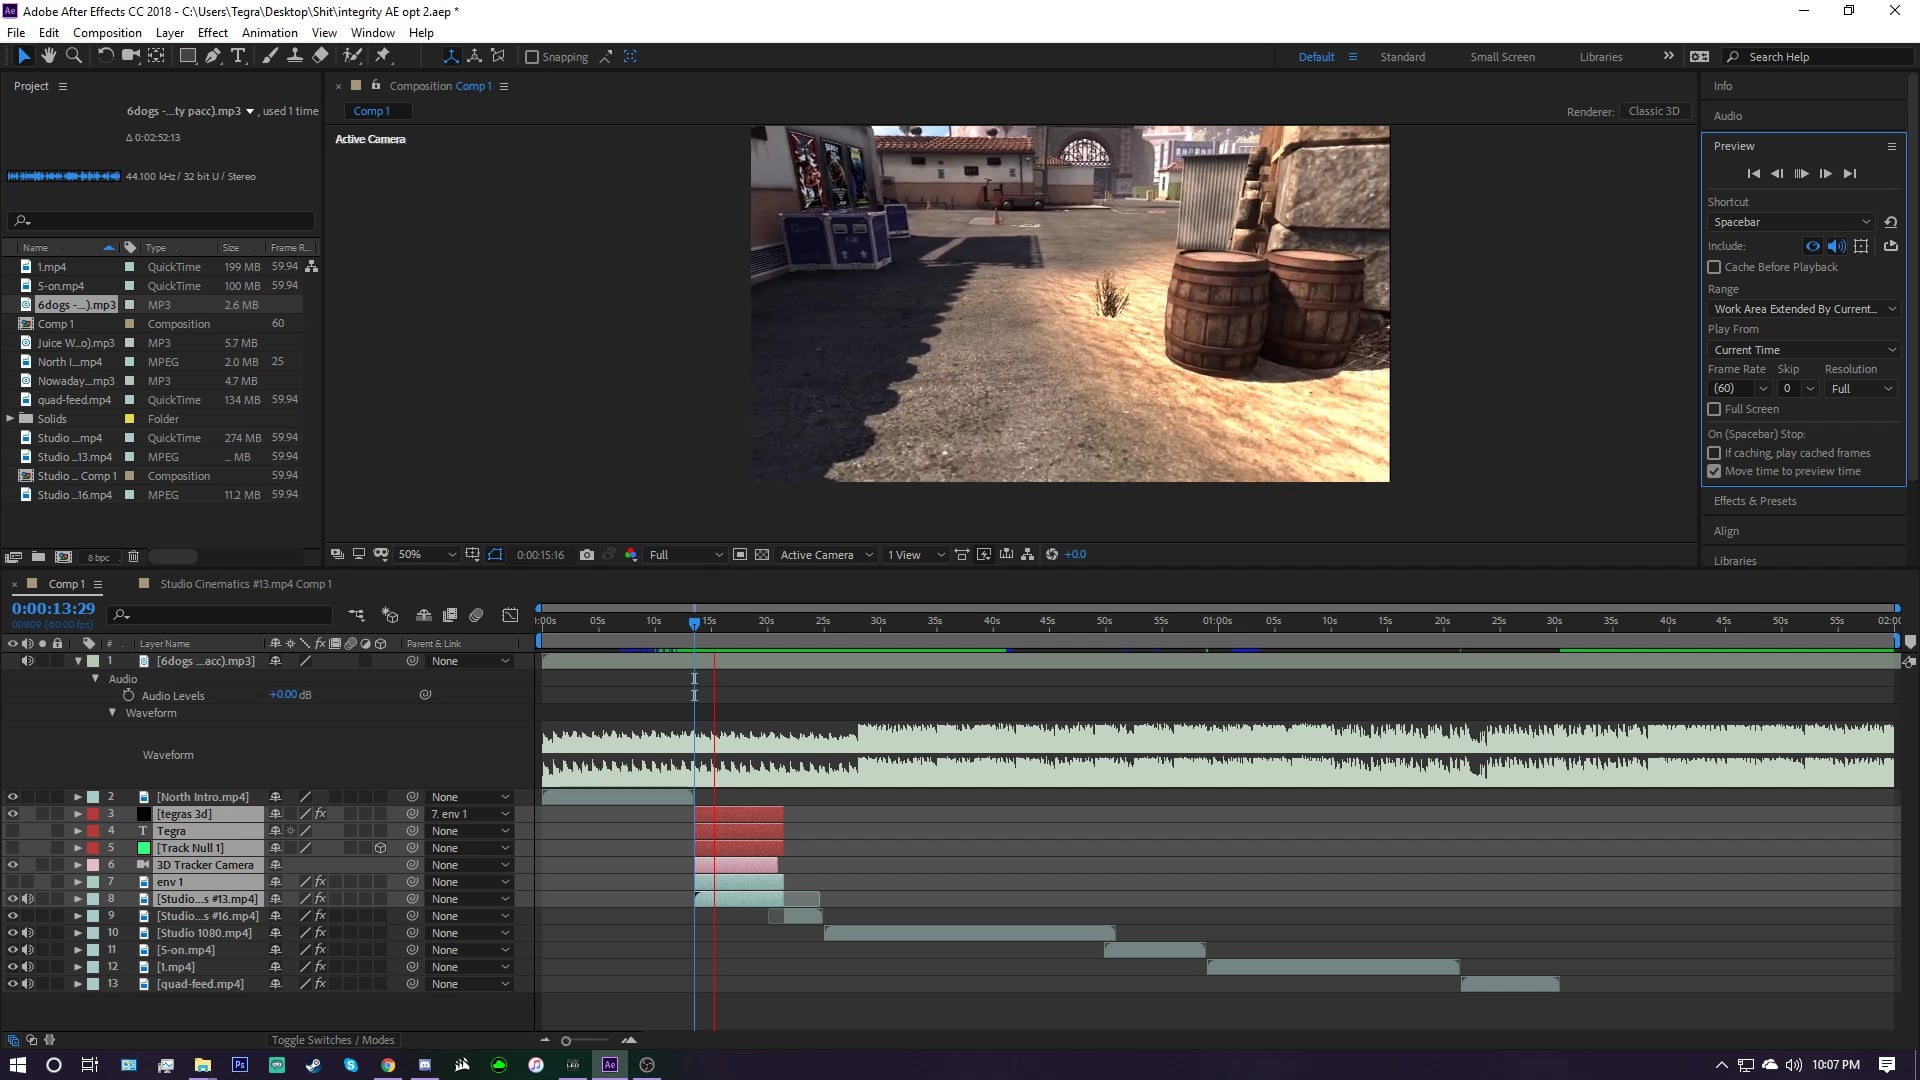The height and width of the screenshot is (1080, 1920).
Task: Play the preview in Preview panel
Action: click(x=1801, y=174)
